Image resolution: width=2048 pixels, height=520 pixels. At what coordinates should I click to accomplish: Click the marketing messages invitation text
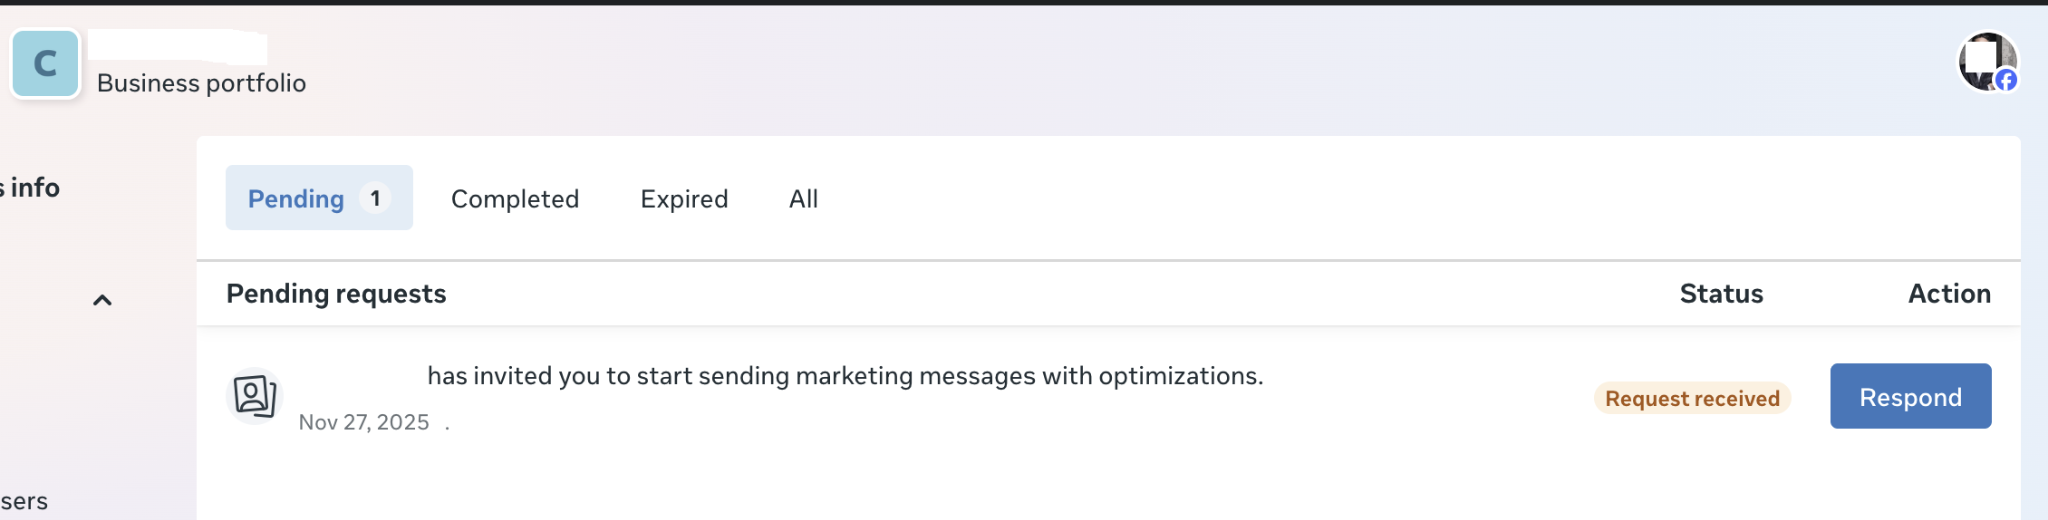(845, 376)
